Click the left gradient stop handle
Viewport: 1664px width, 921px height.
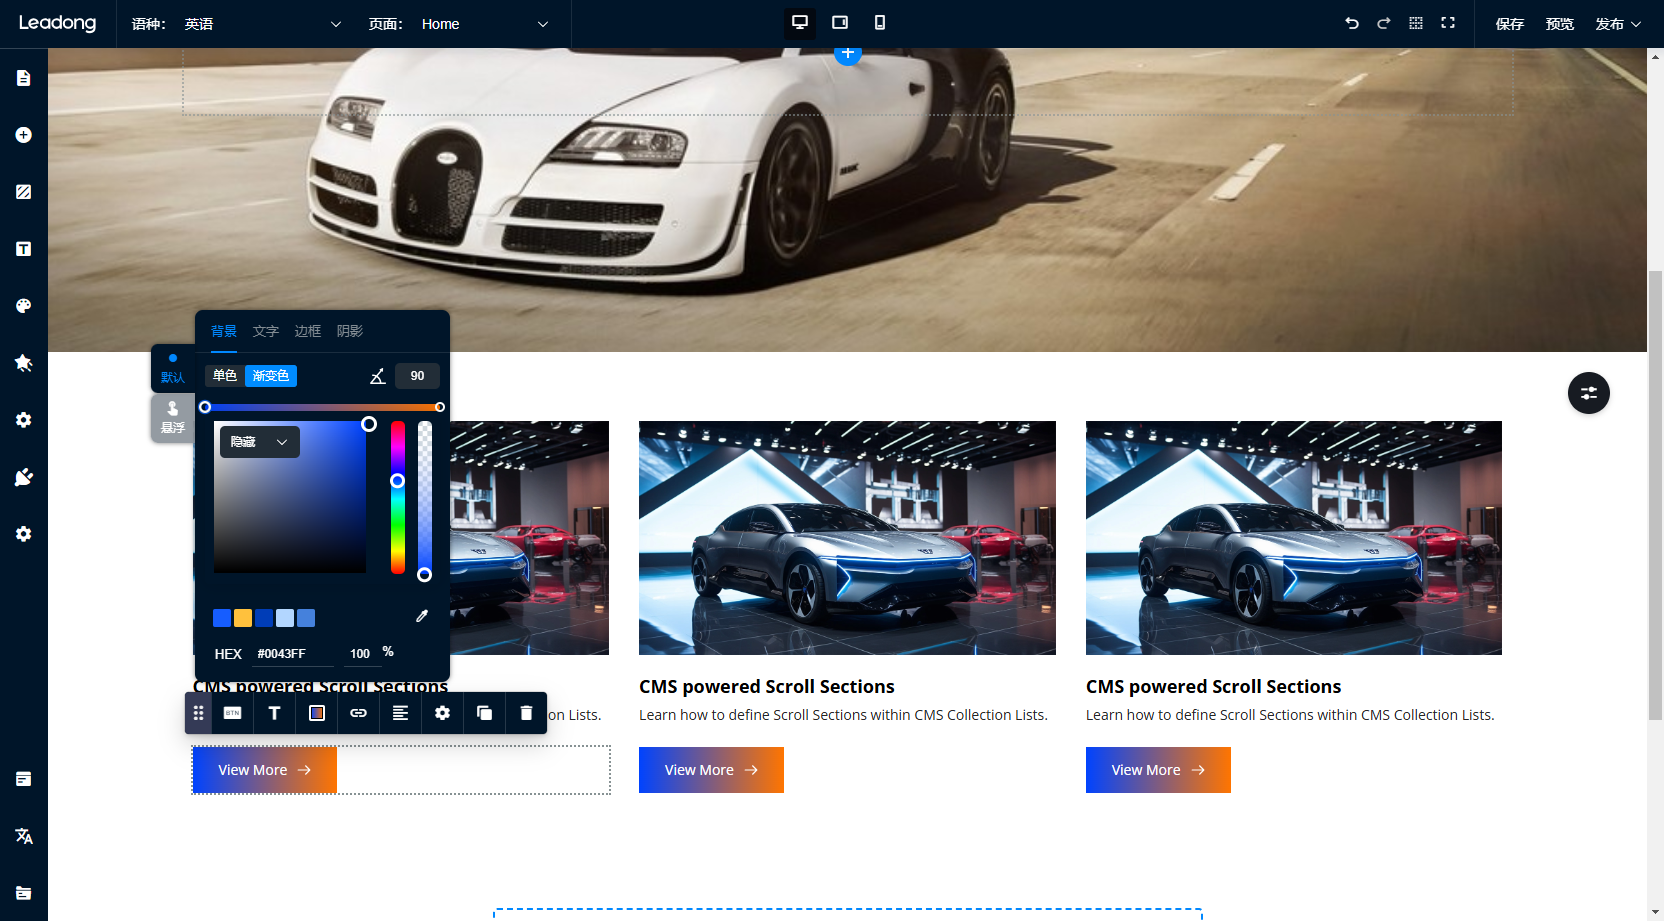(x=205, y=407)
